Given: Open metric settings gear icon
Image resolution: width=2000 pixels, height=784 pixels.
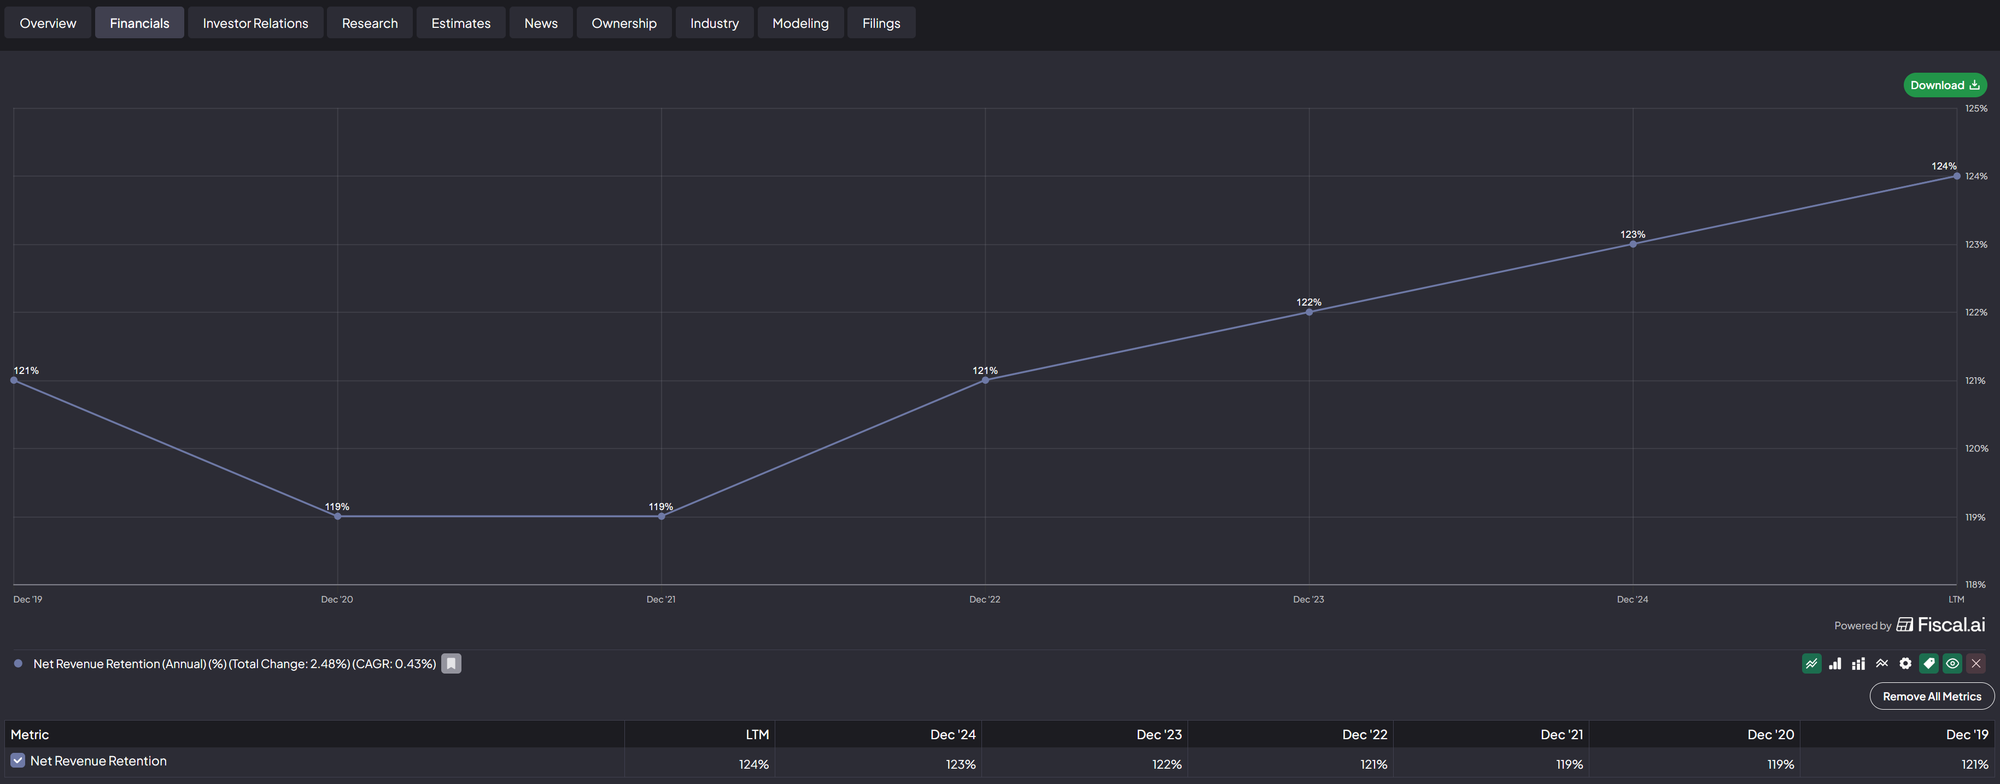Looking at the screenshot, I should click(1905, 664).
